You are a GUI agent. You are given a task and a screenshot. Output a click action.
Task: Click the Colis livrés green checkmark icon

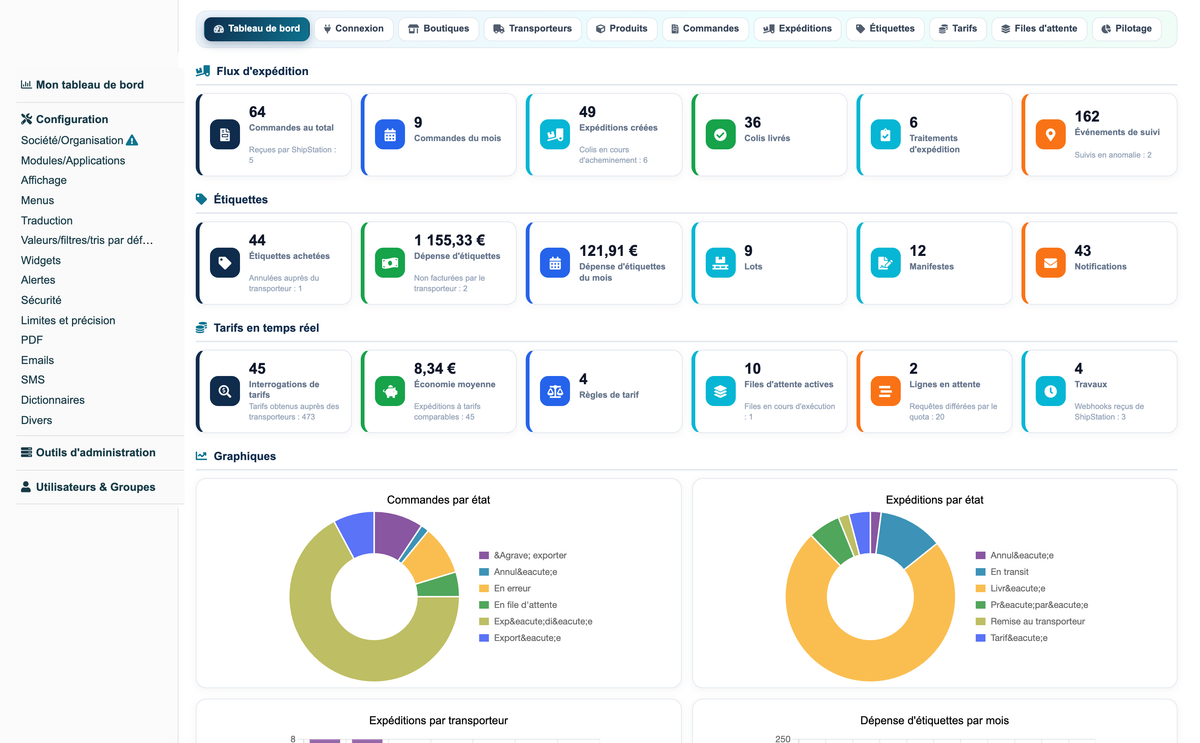click(x=720, y=134)
